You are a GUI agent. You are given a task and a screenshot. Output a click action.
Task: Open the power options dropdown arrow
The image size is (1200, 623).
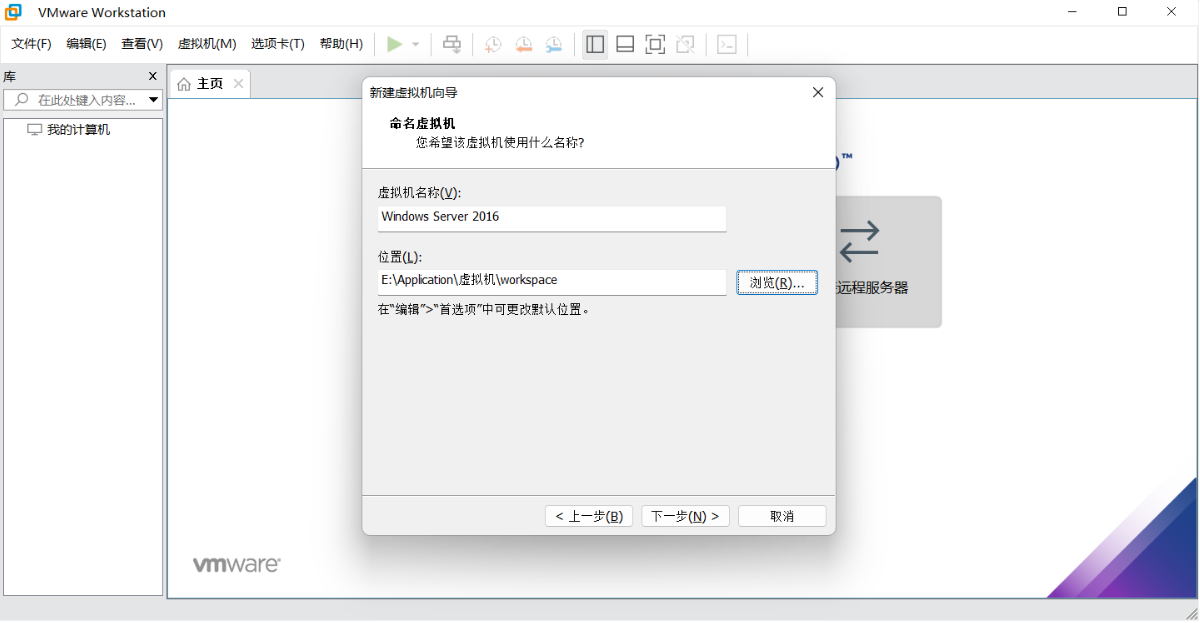pyautogui.click(x=416, y=45)
